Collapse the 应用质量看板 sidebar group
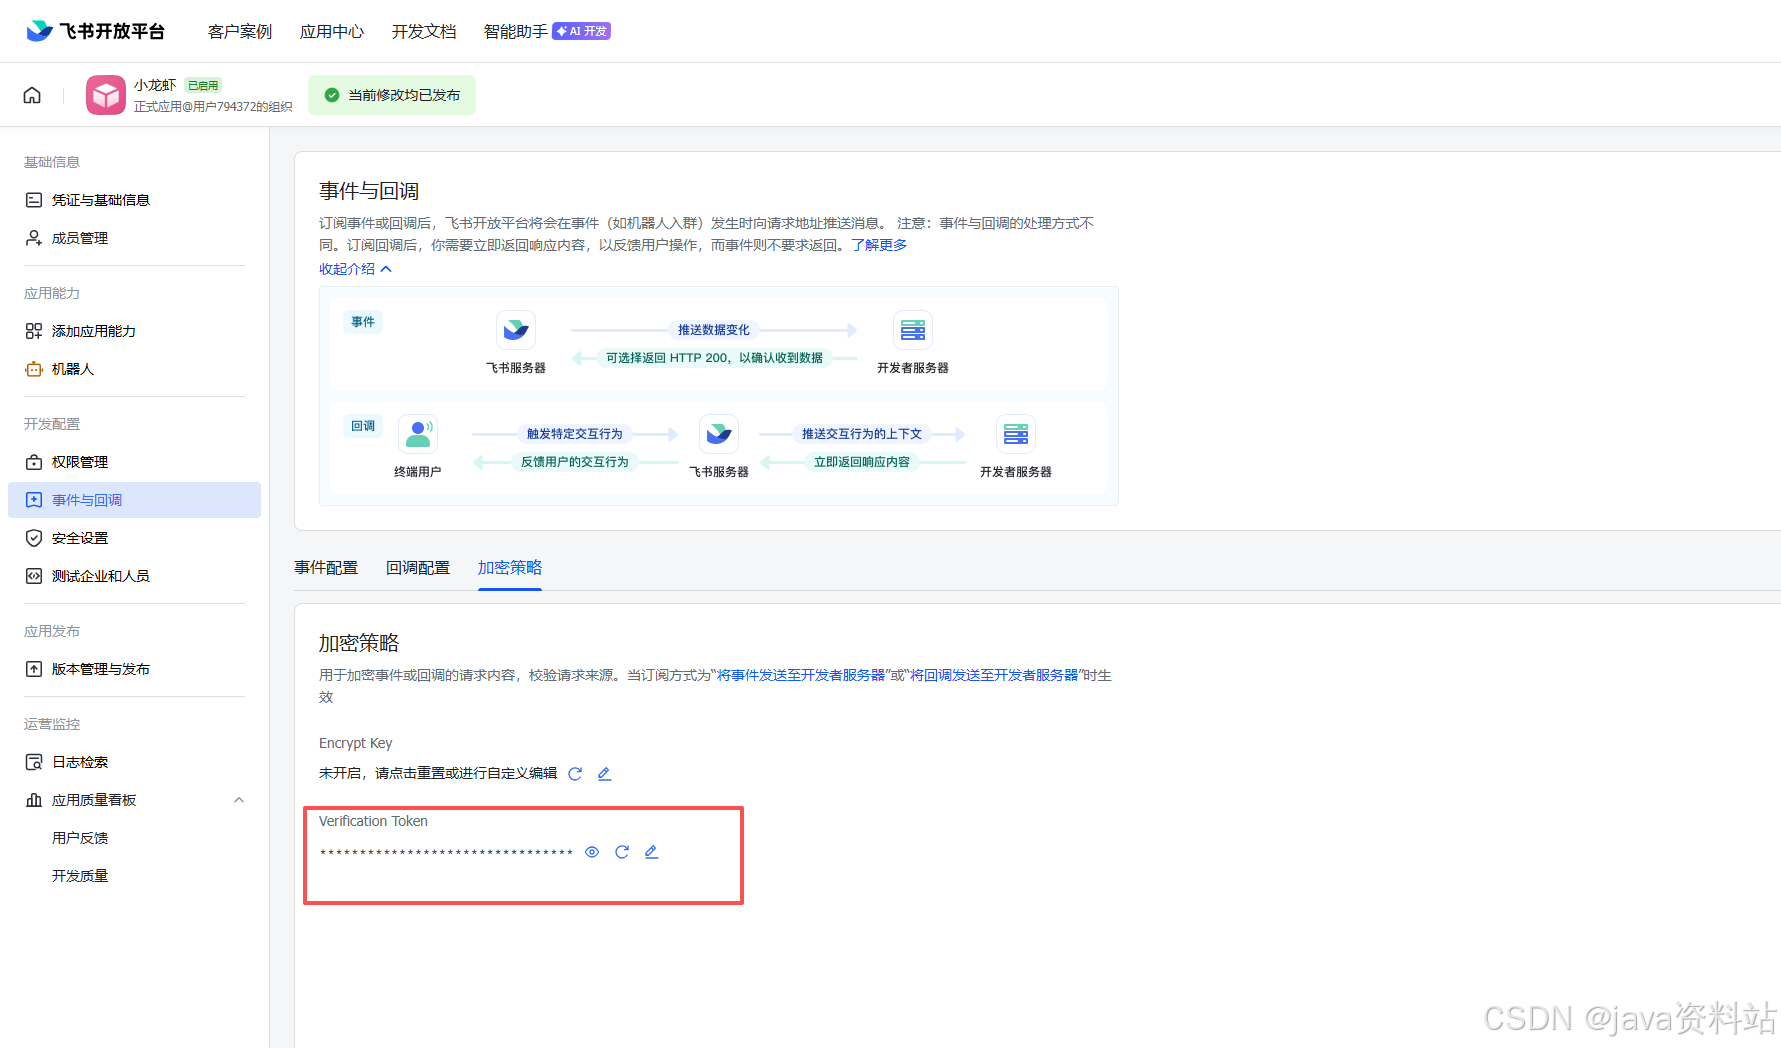This screenshot has height=1048, width=1781. [x=239, y=799]
